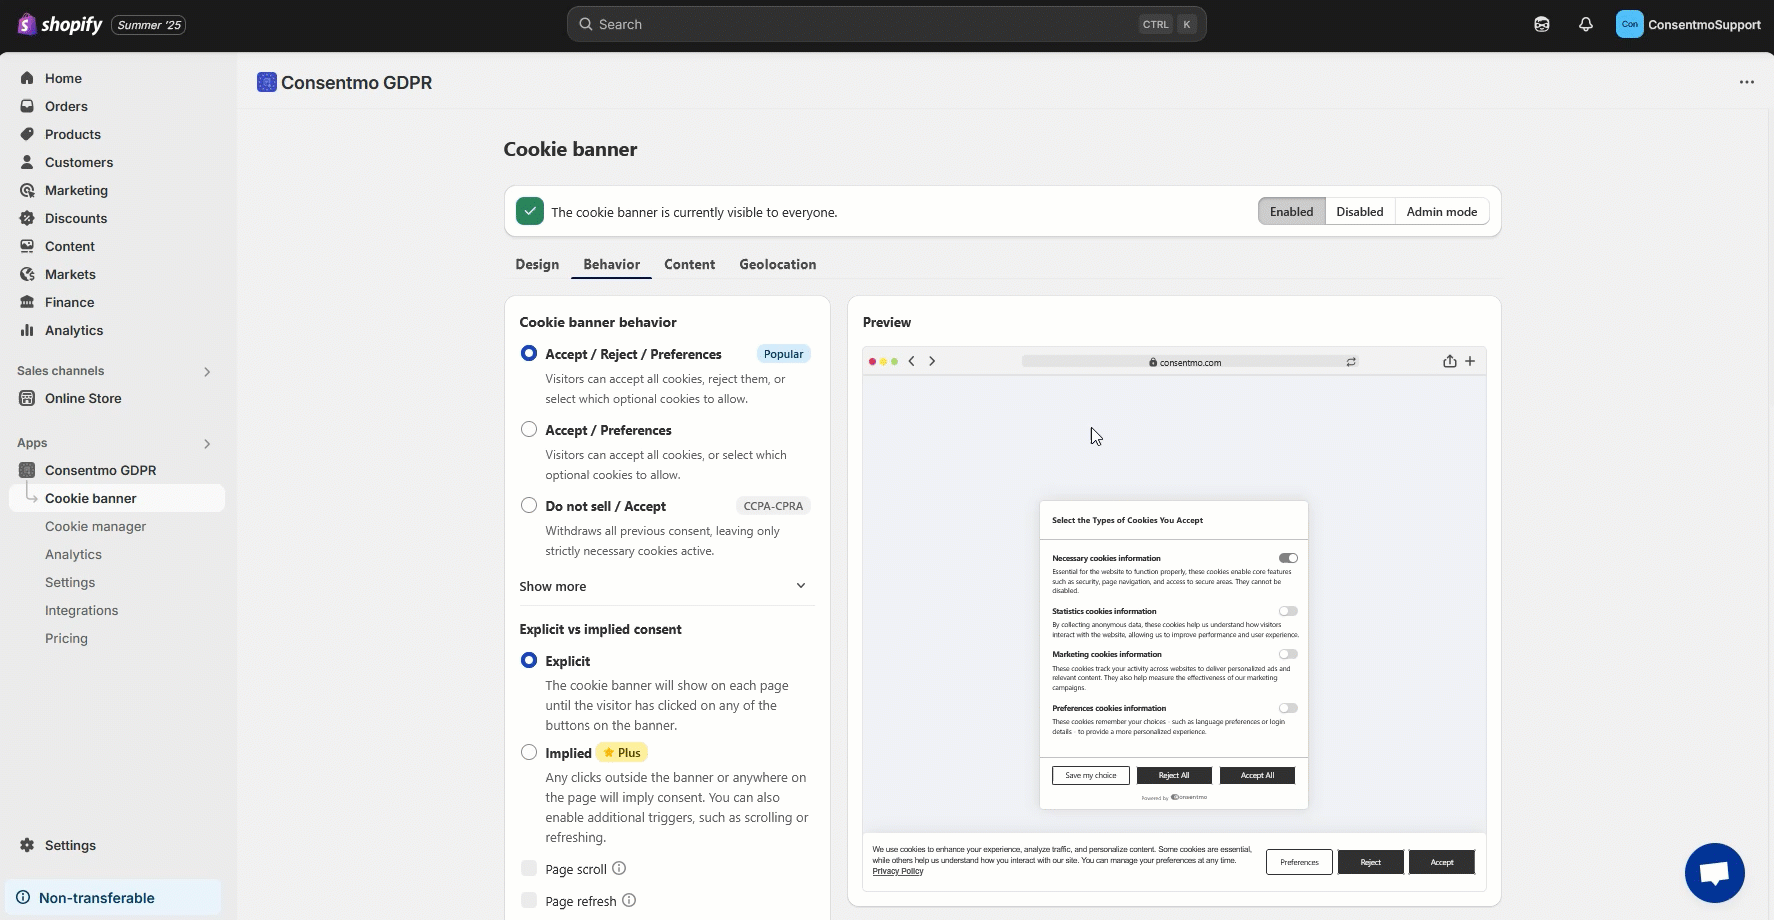Image resolution: width=1774 pixels, height=920 pixels.
Task: Select Explicit consent radio
Action: pyautogui.click(x=529, y=660)
